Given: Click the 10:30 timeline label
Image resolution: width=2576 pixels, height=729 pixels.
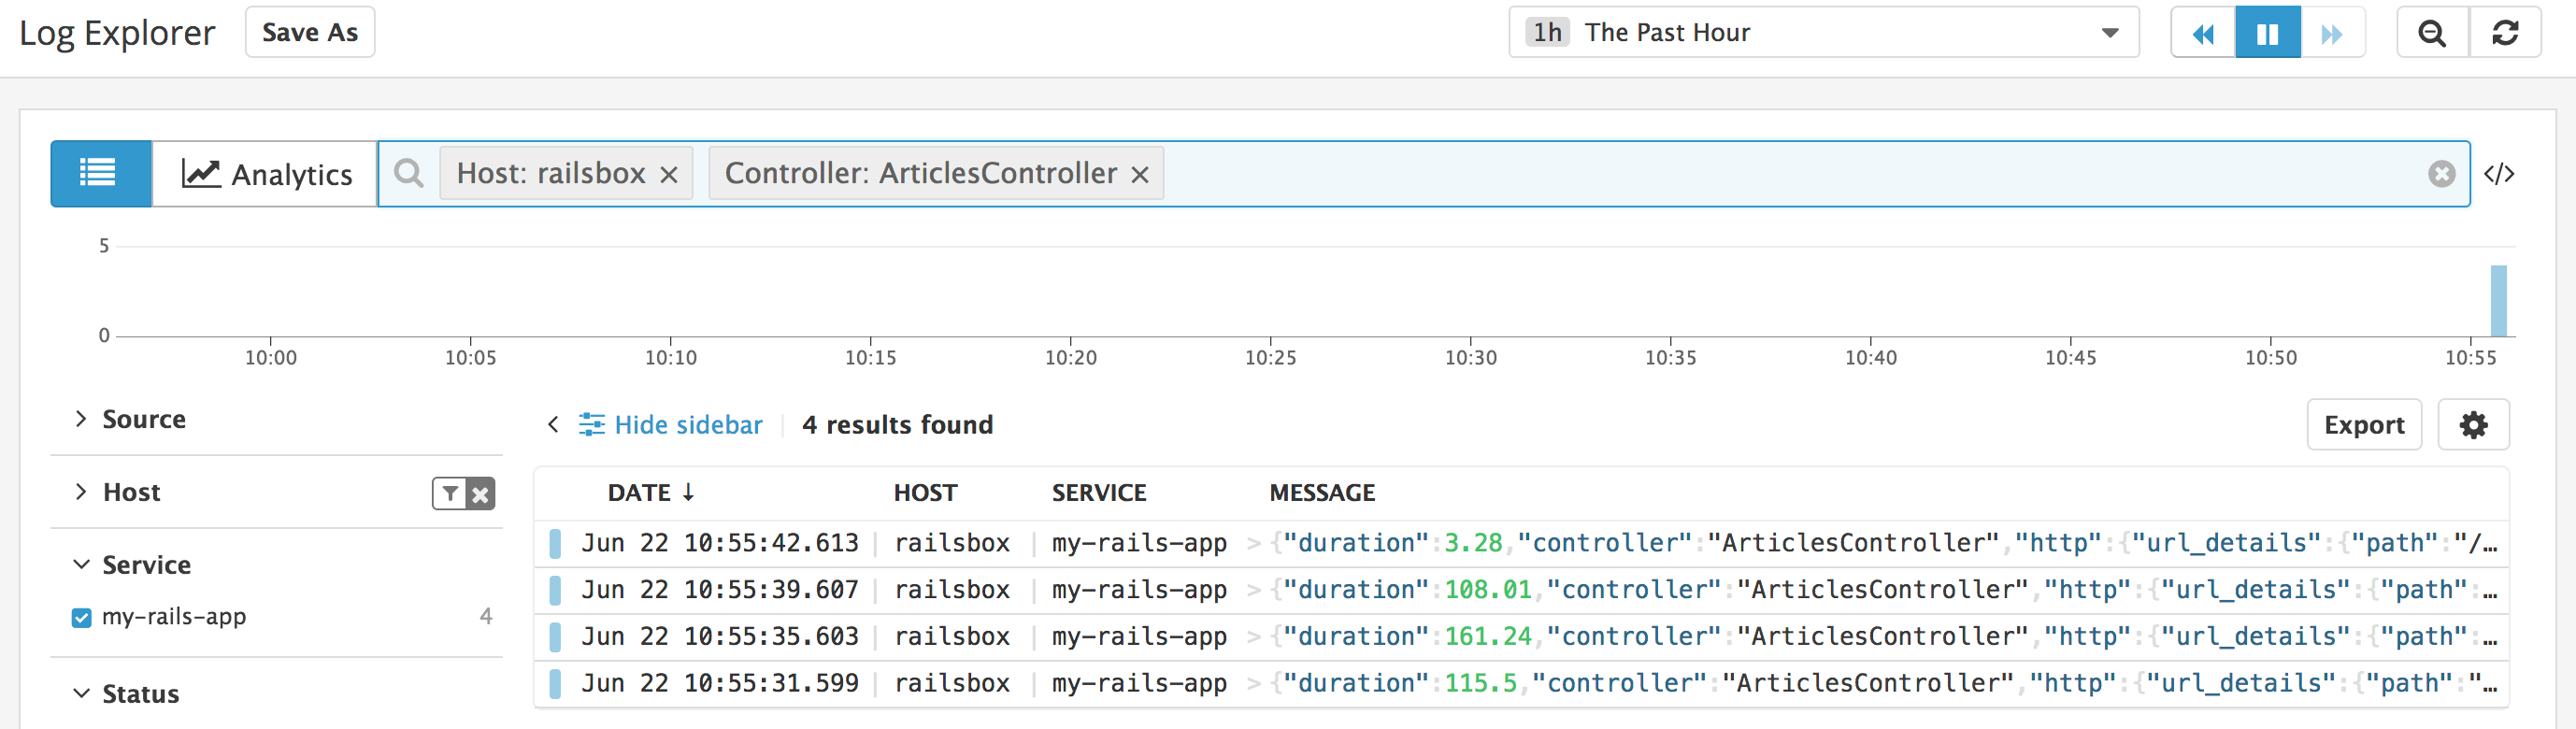Looking at the screenshot, I should point(1470,358).
